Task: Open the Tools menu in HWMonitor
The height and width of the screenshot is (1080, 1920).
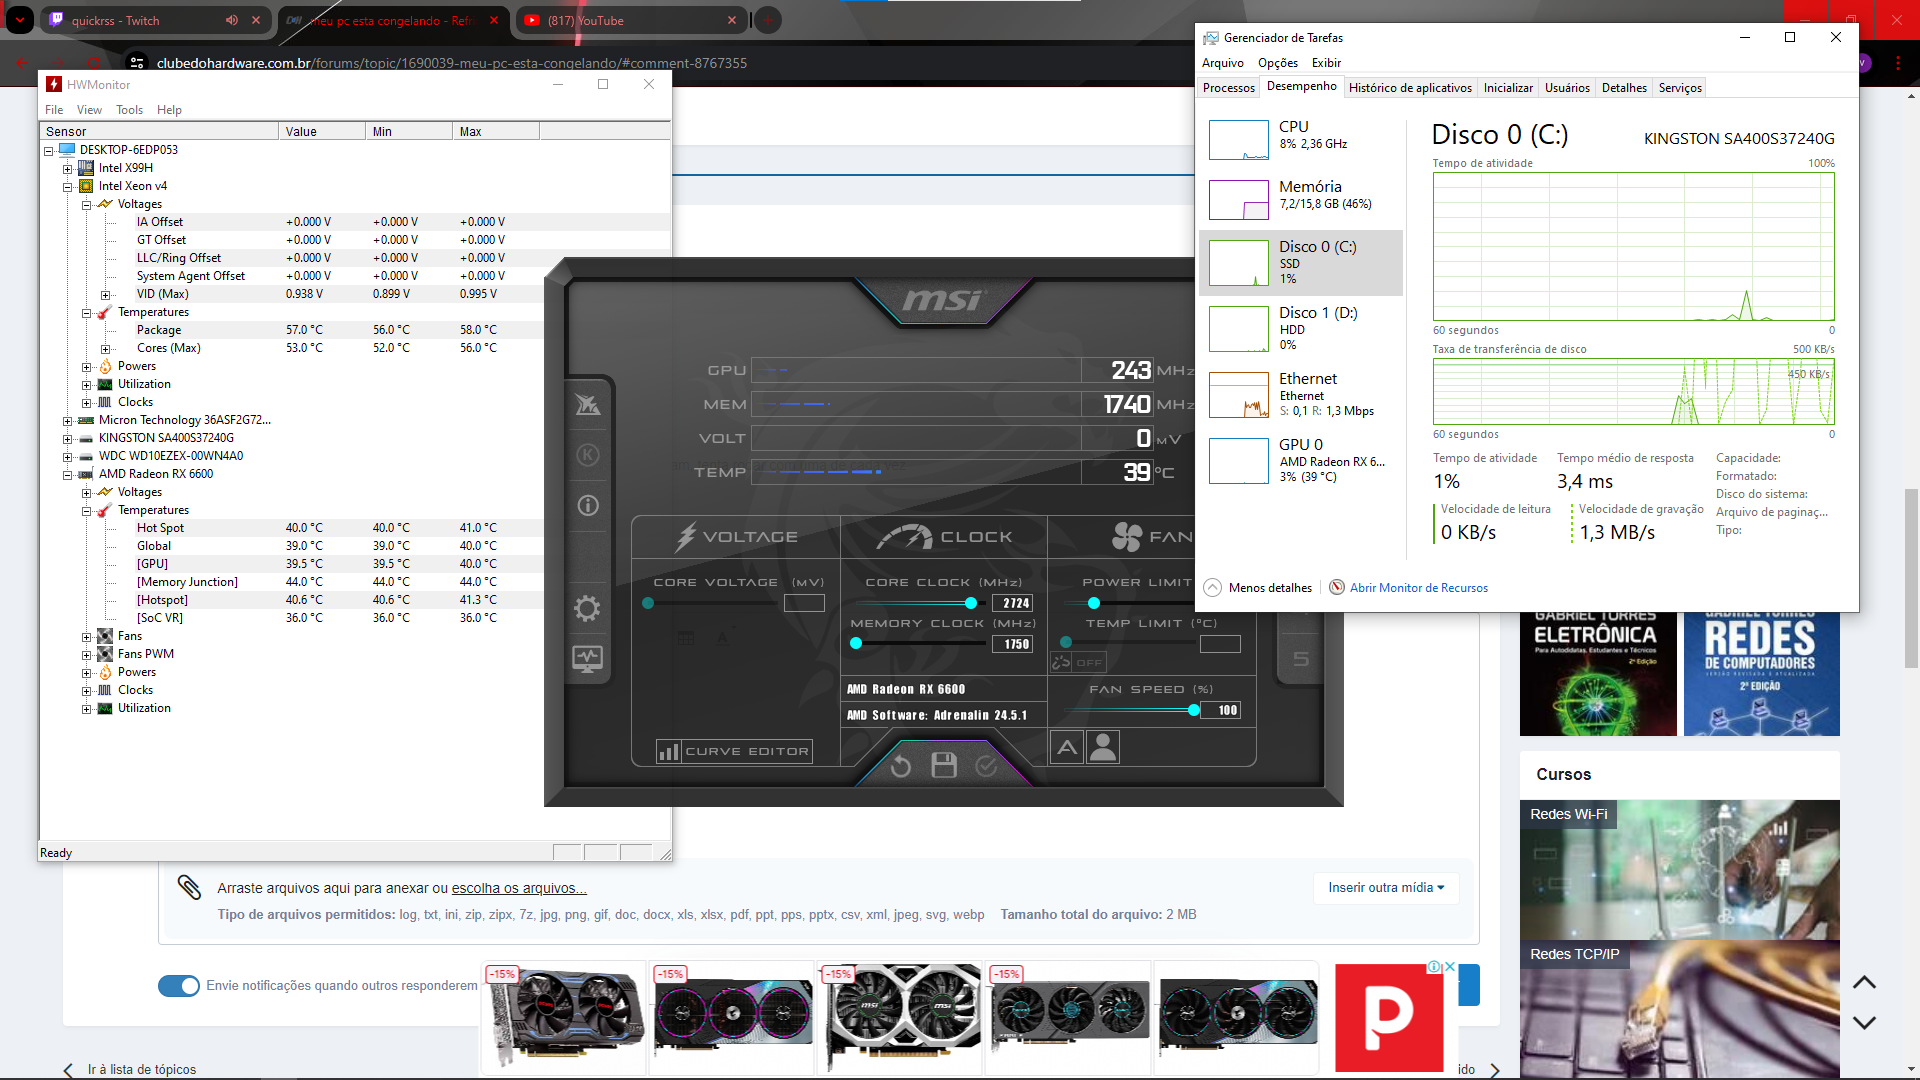Action: click(x=129, y=110)
